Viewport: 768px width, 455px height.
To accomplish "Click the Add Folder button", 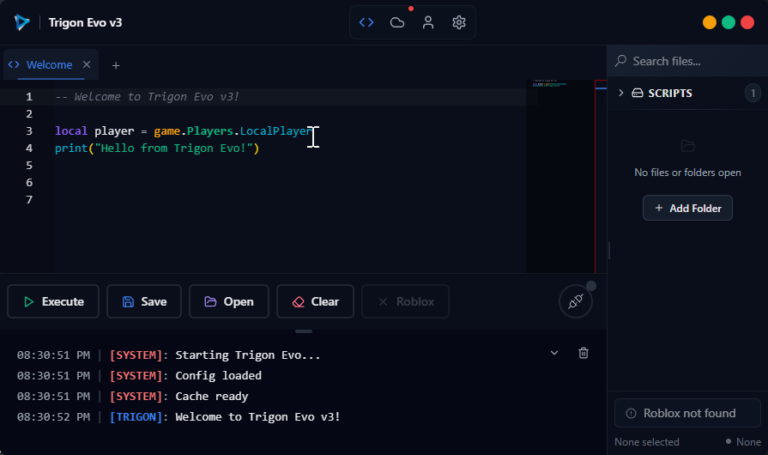I will [687, 208].
